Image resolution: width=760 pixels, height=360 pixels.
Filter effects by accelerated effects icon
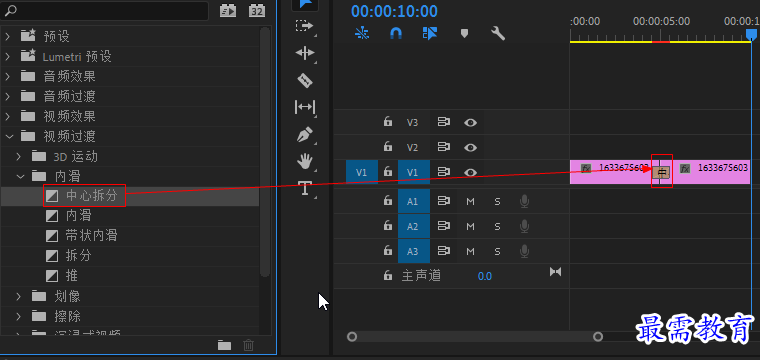(x=227, y=10)
